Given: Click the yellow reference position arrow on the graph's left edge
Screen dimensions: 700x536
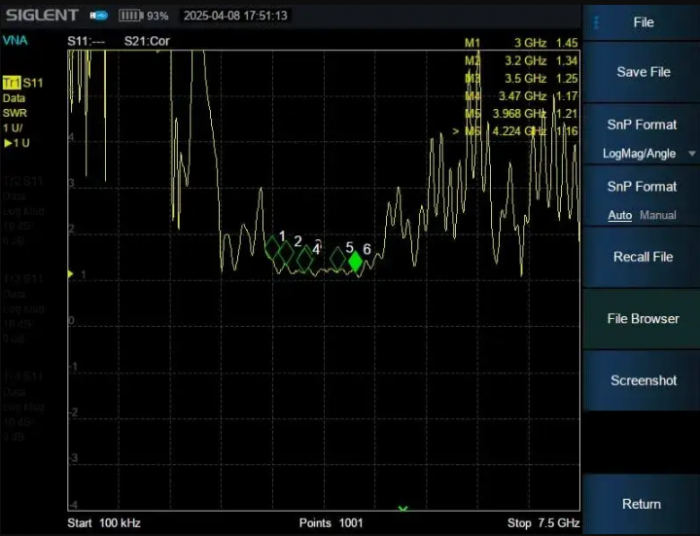Looking at the screenshot, I should click(70, 274).
